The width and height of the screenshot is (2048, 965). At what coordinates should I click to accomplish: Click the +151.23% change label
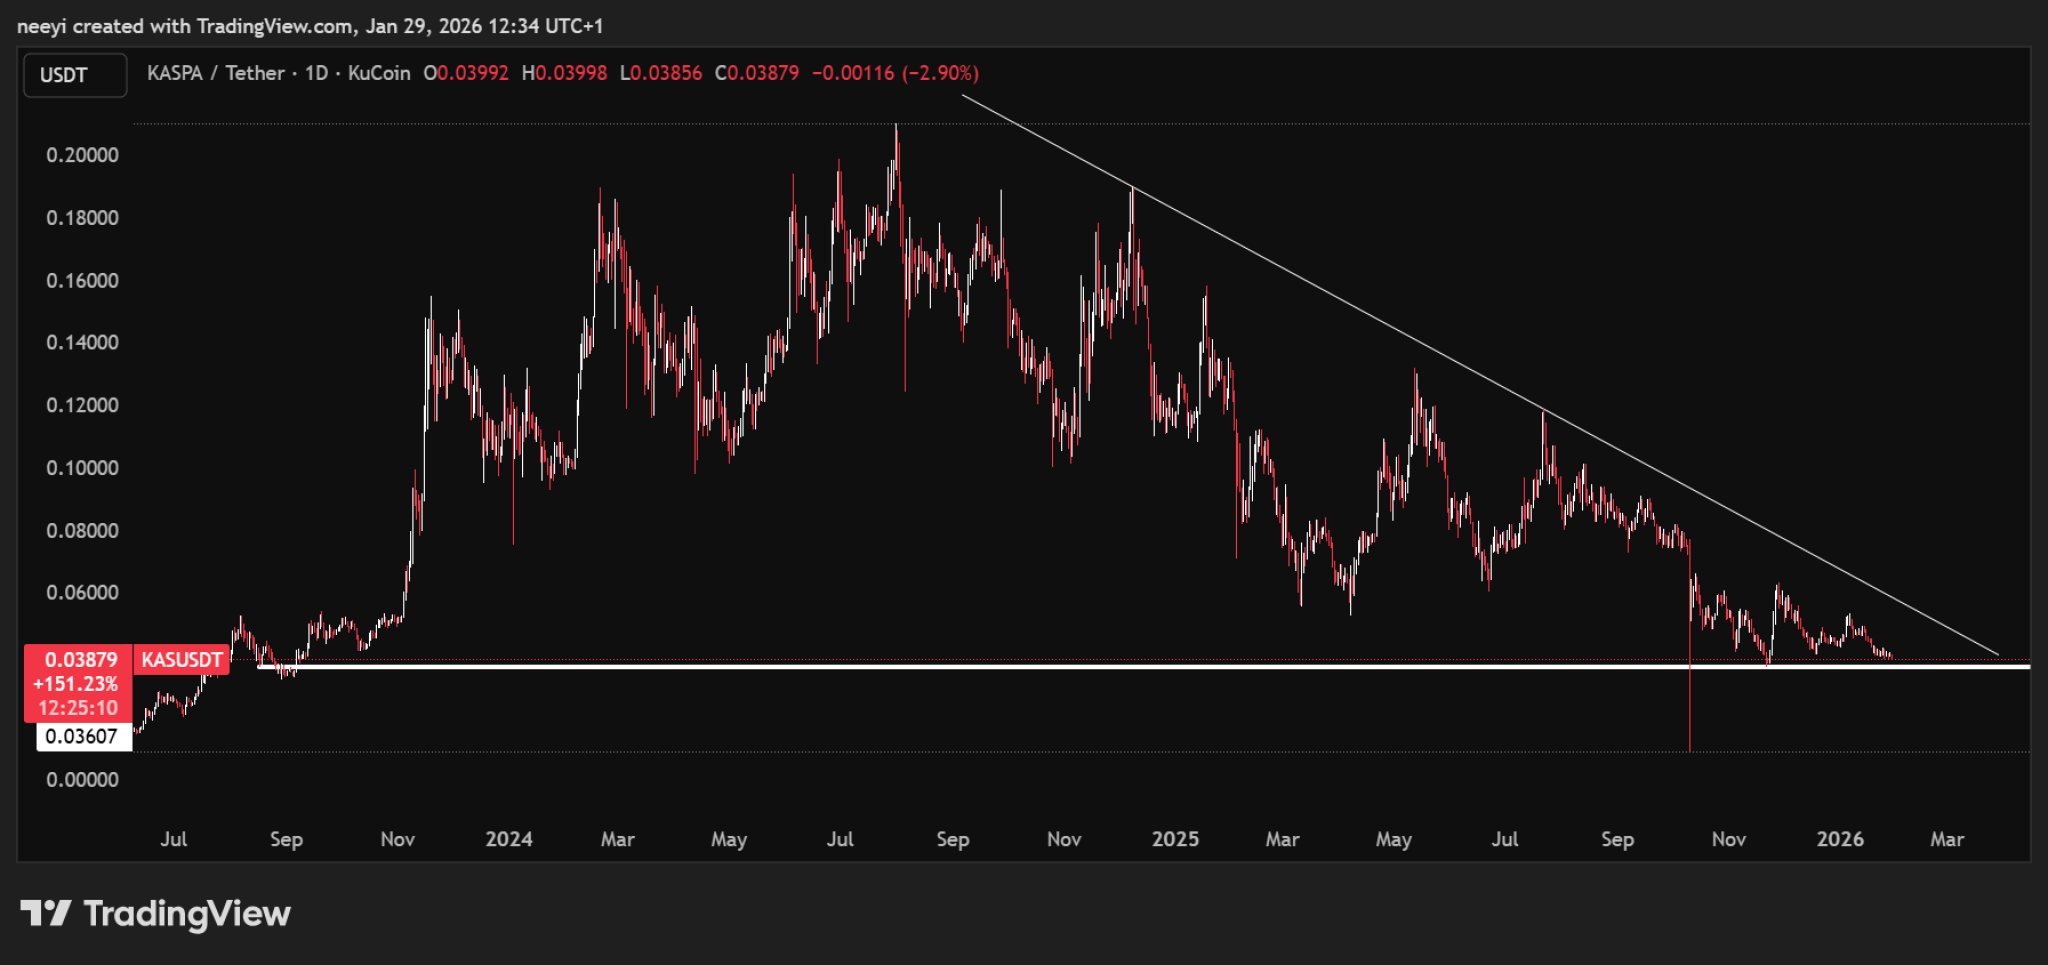click(x=76, y=684)
